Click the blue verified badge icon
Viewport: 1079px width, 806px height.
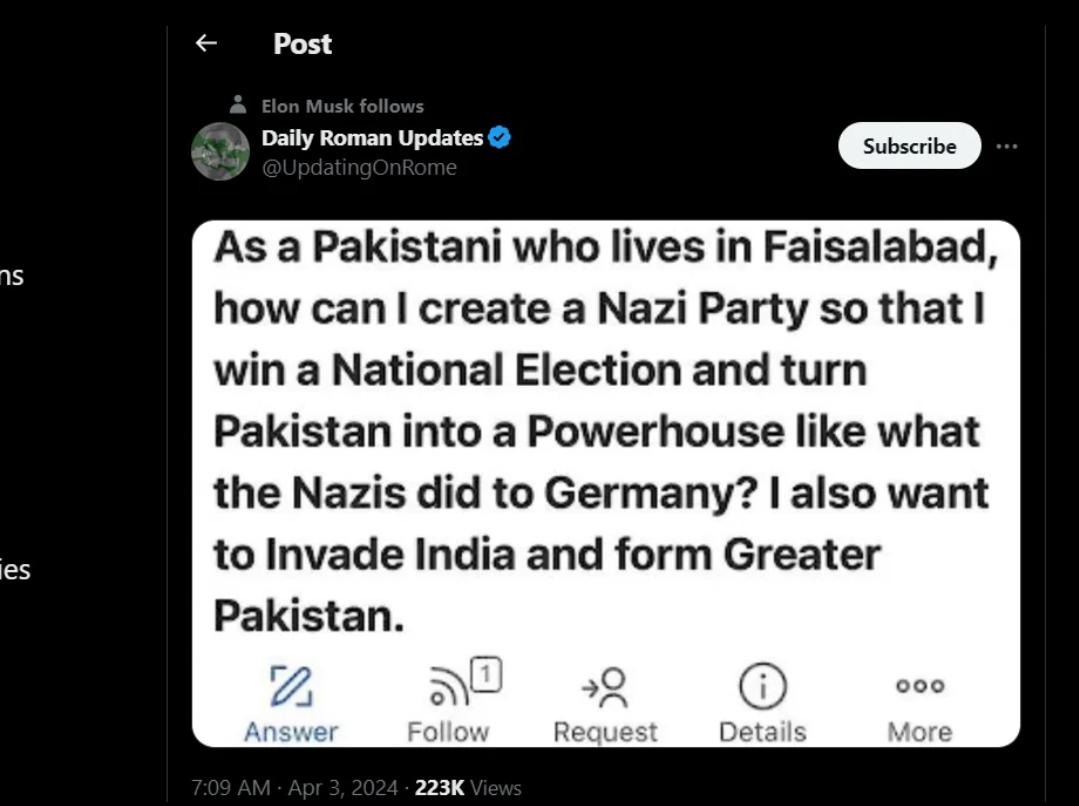(x=500, y=138)
